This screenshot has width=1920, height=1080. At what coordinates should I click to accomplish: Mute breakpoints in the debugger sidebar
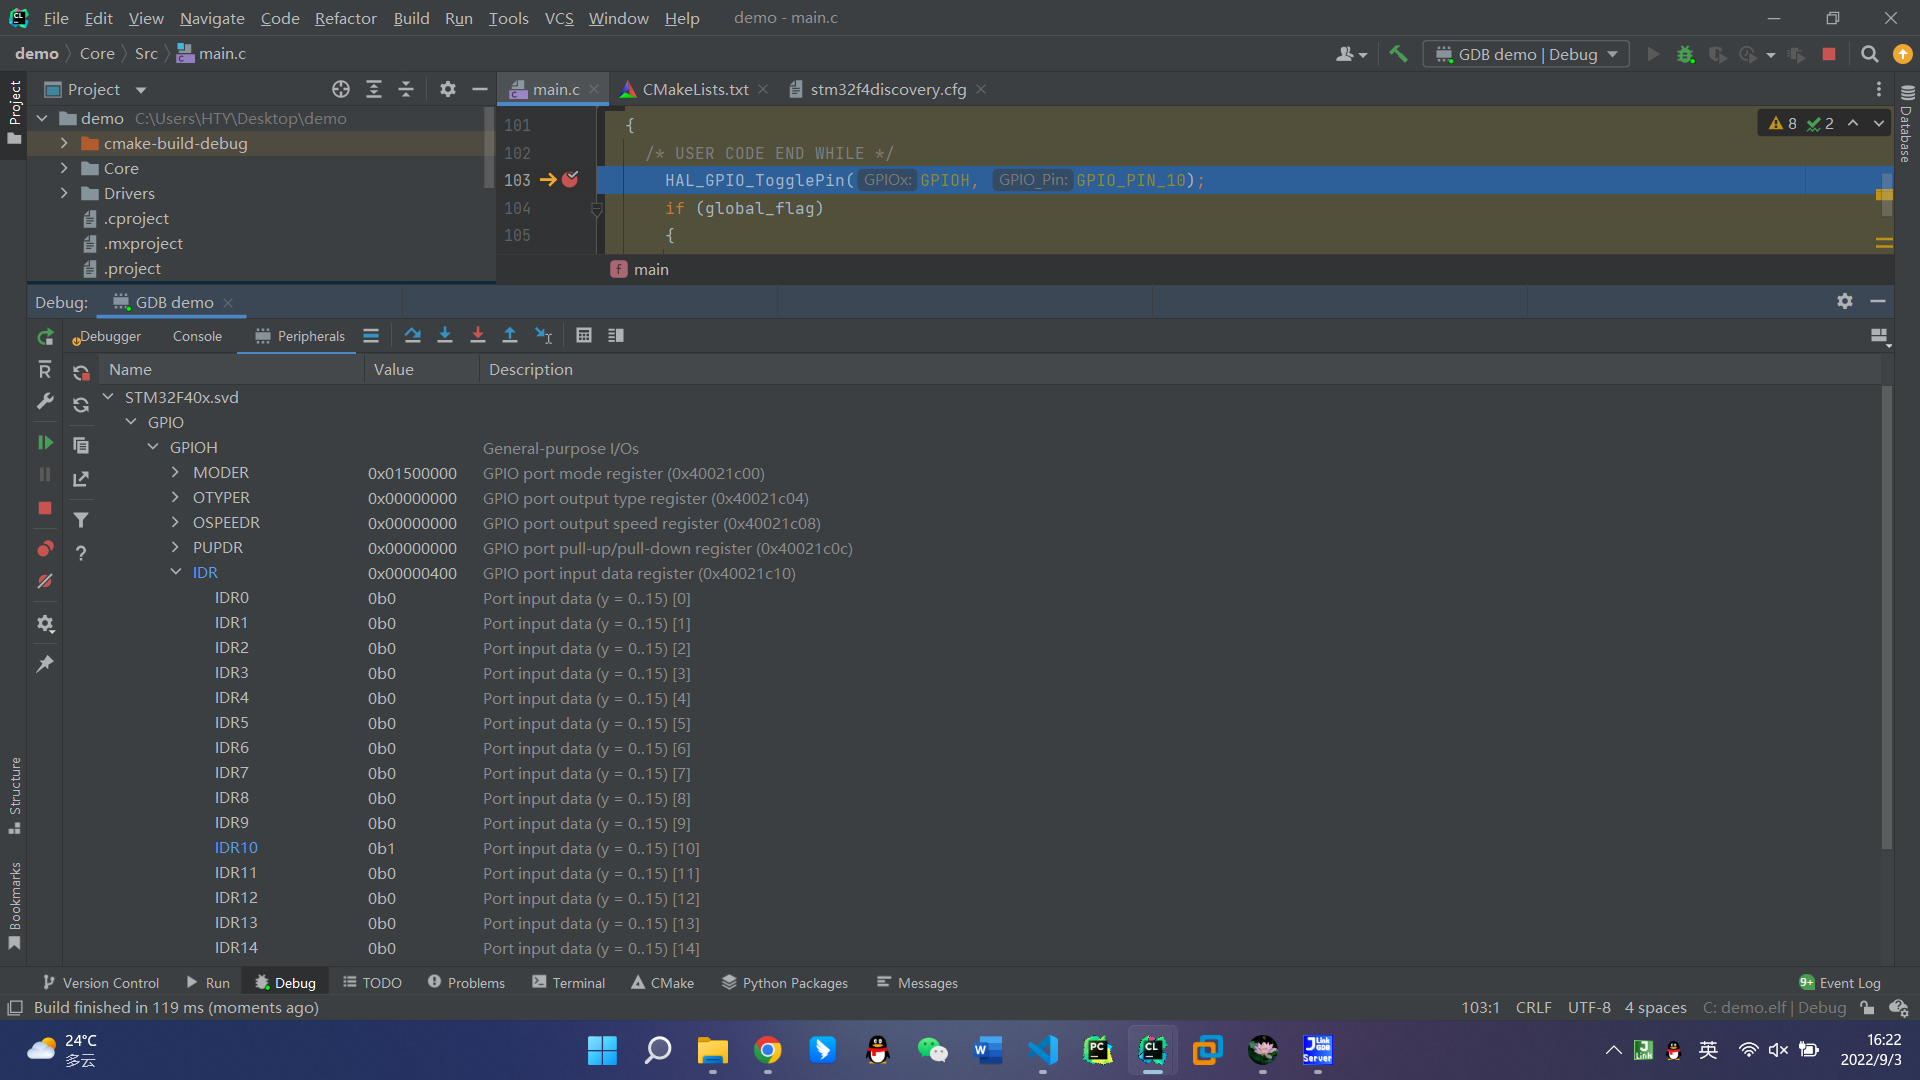coord(44,581)
